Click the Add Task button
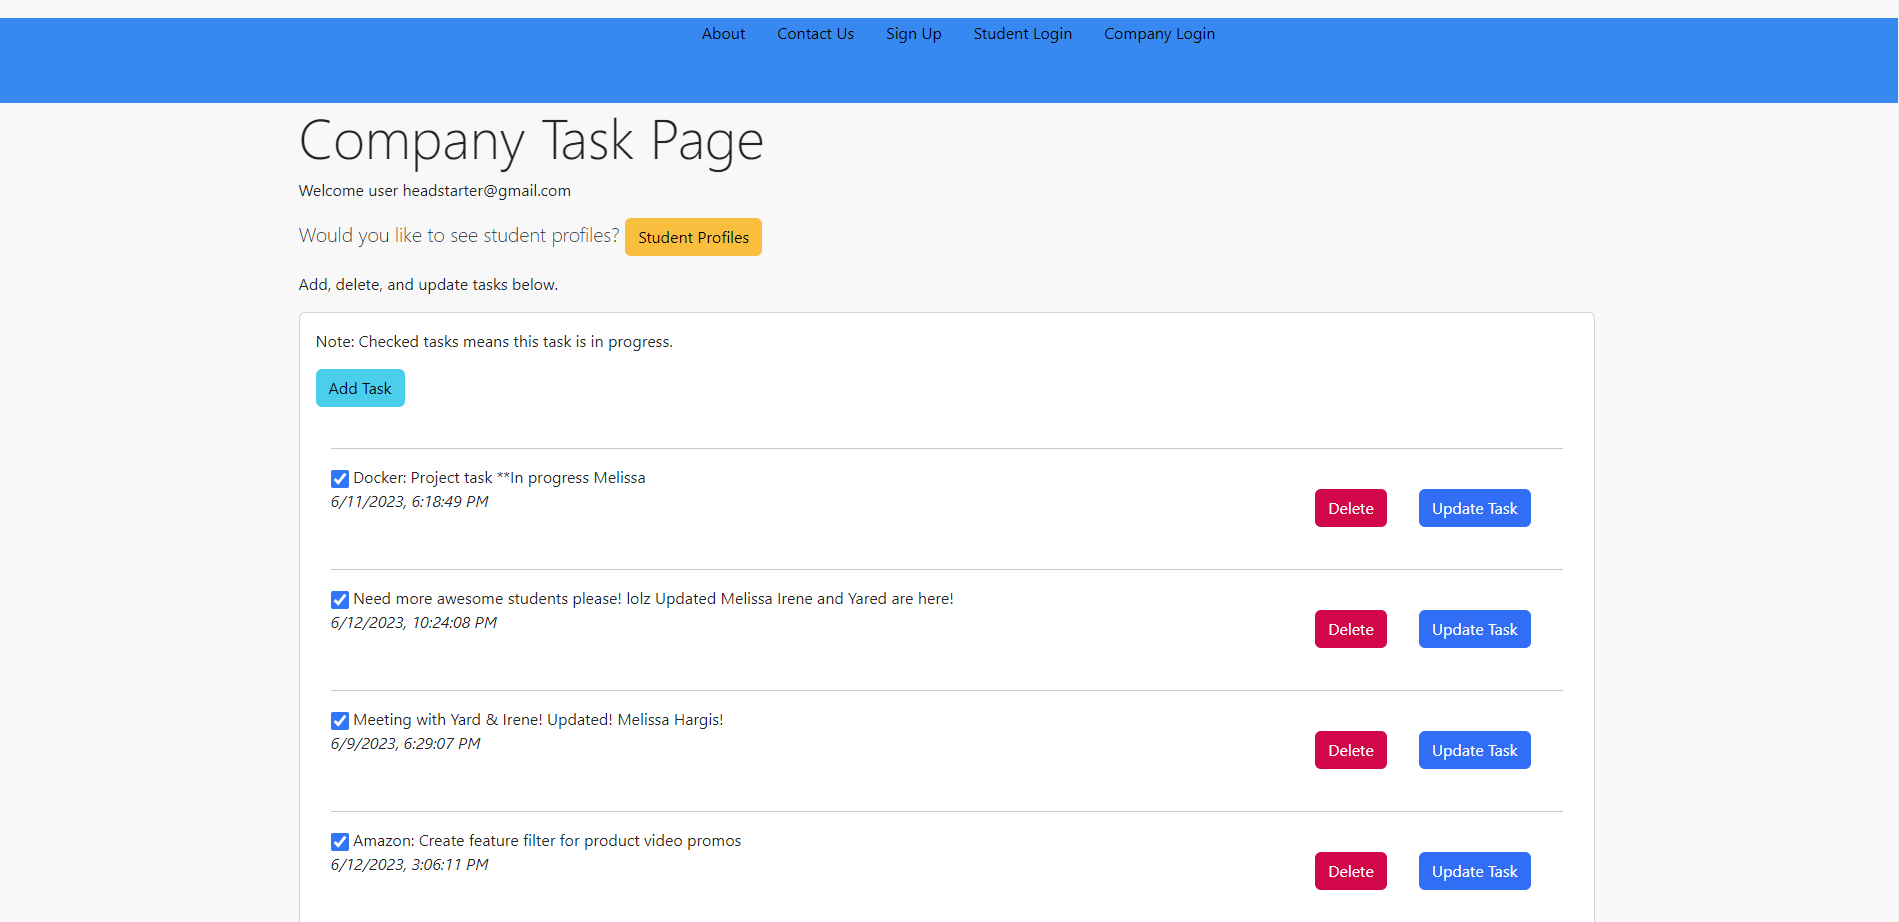1899x922 pixels. 360,388
